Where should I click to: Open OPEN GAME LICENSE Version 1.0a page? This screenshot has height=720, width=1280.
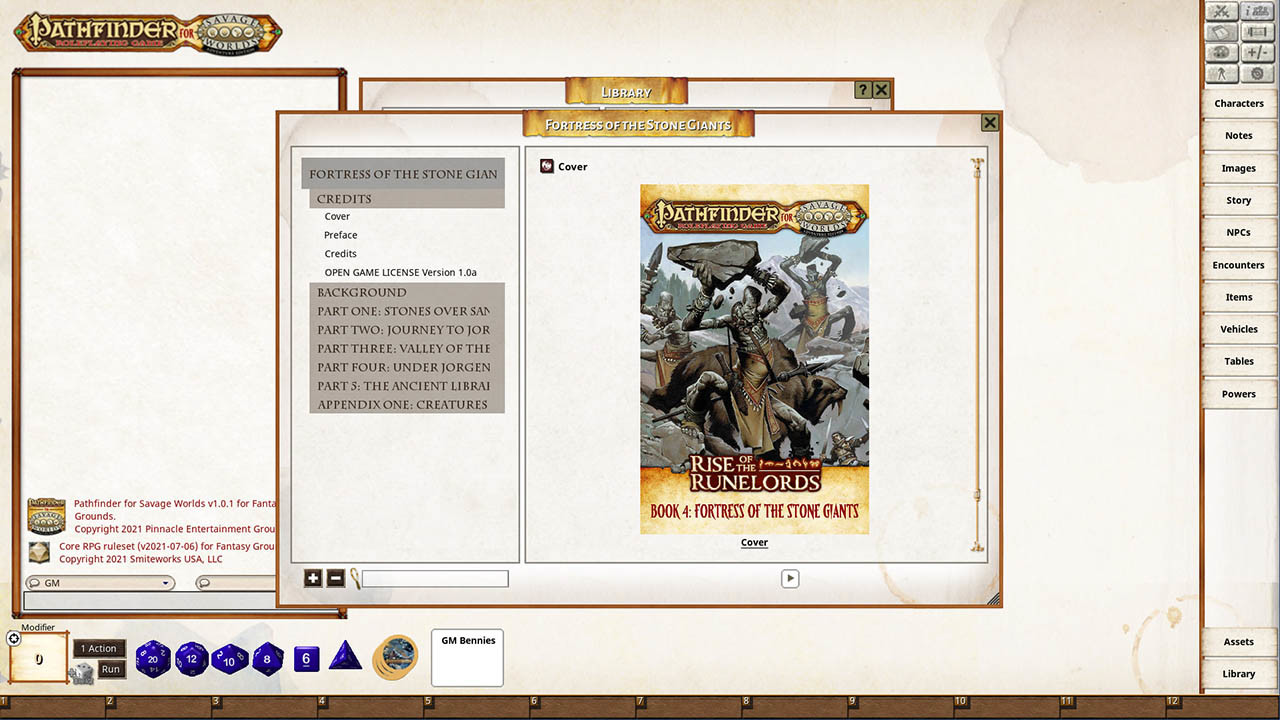400,272
